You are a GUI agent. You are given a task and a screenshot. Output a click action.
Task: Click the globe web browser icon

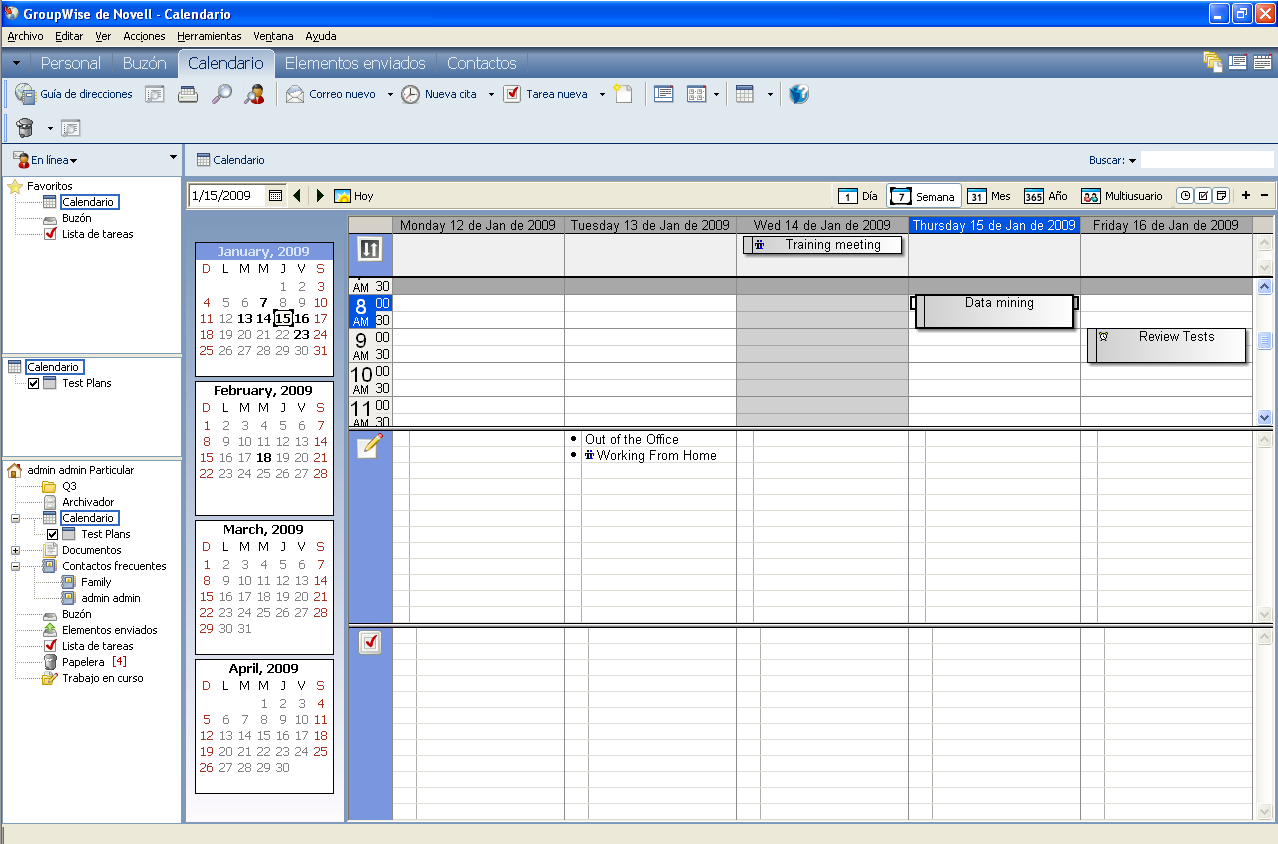(798, 93)
